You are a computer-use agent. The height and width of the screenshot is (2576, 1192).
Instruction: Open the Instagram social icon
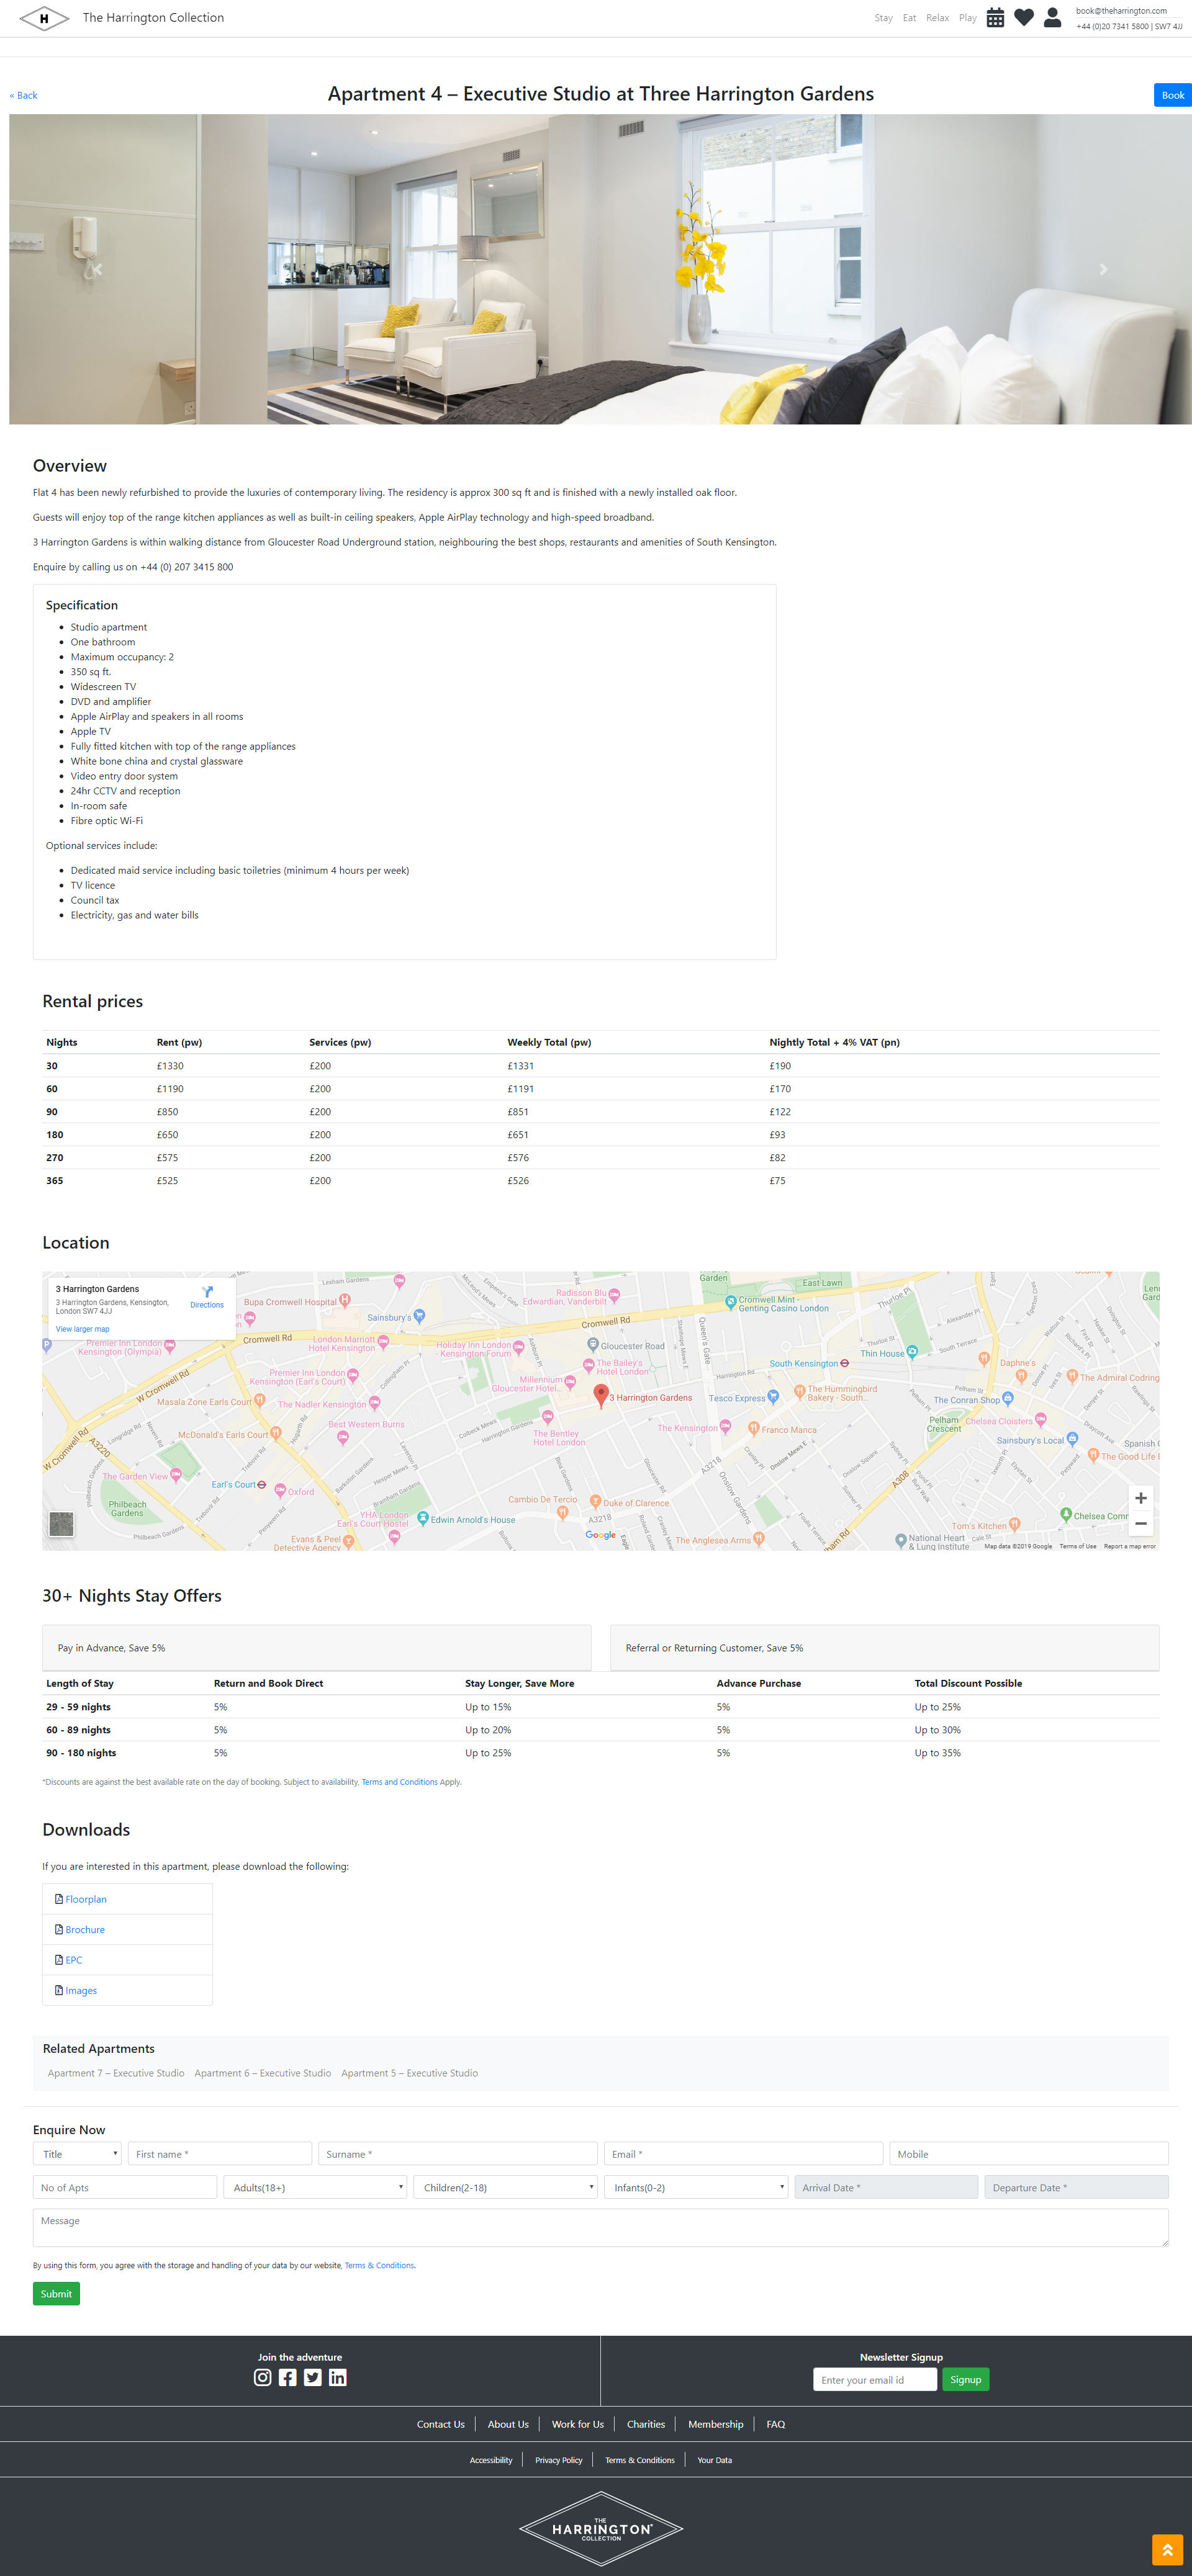coord(262,2377)
